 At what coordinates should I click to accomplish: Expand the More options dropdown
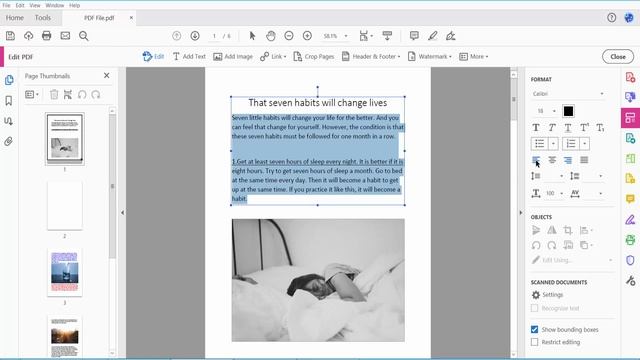coord(473,56)
